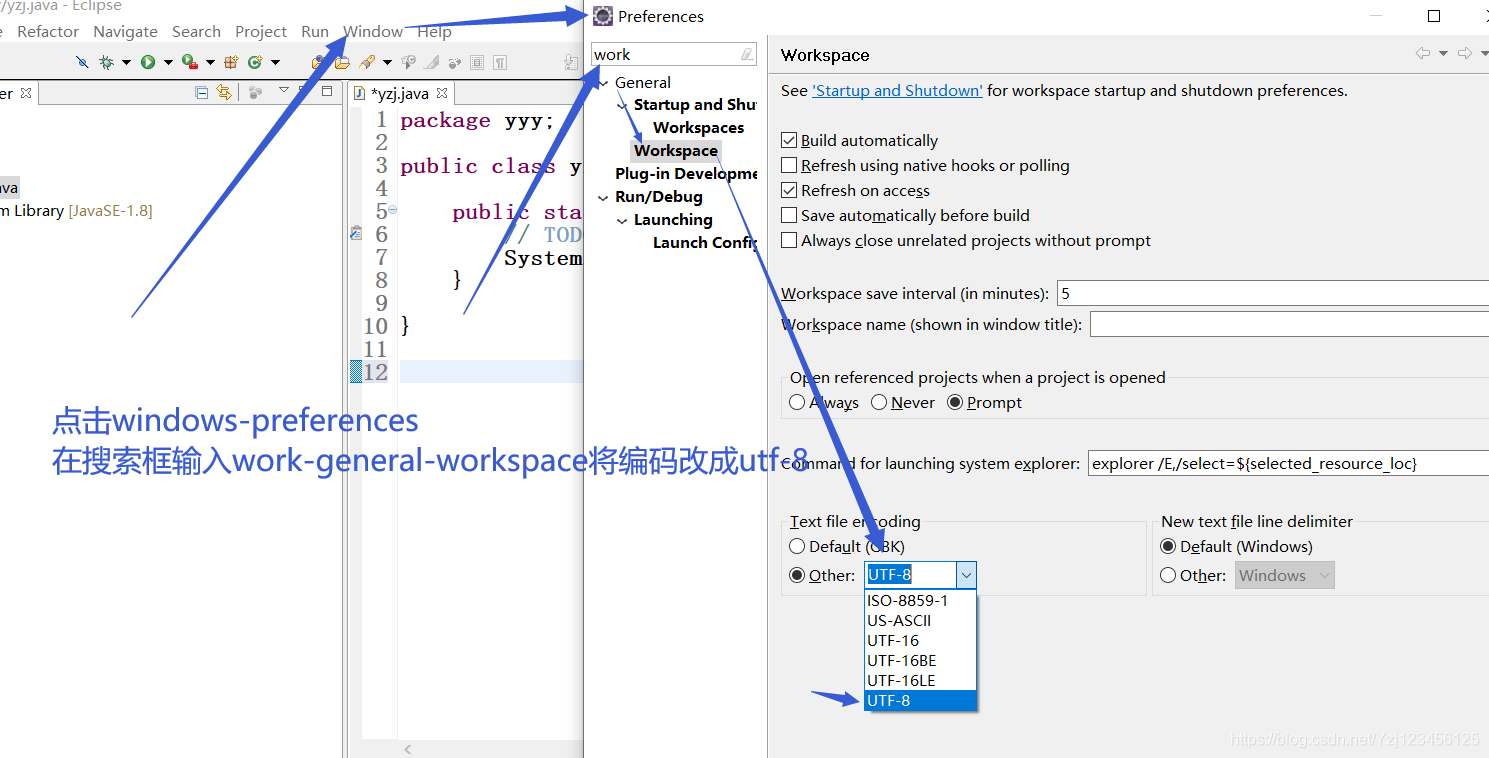Open the Navigate menu
1489x758 pixels.
125,32
